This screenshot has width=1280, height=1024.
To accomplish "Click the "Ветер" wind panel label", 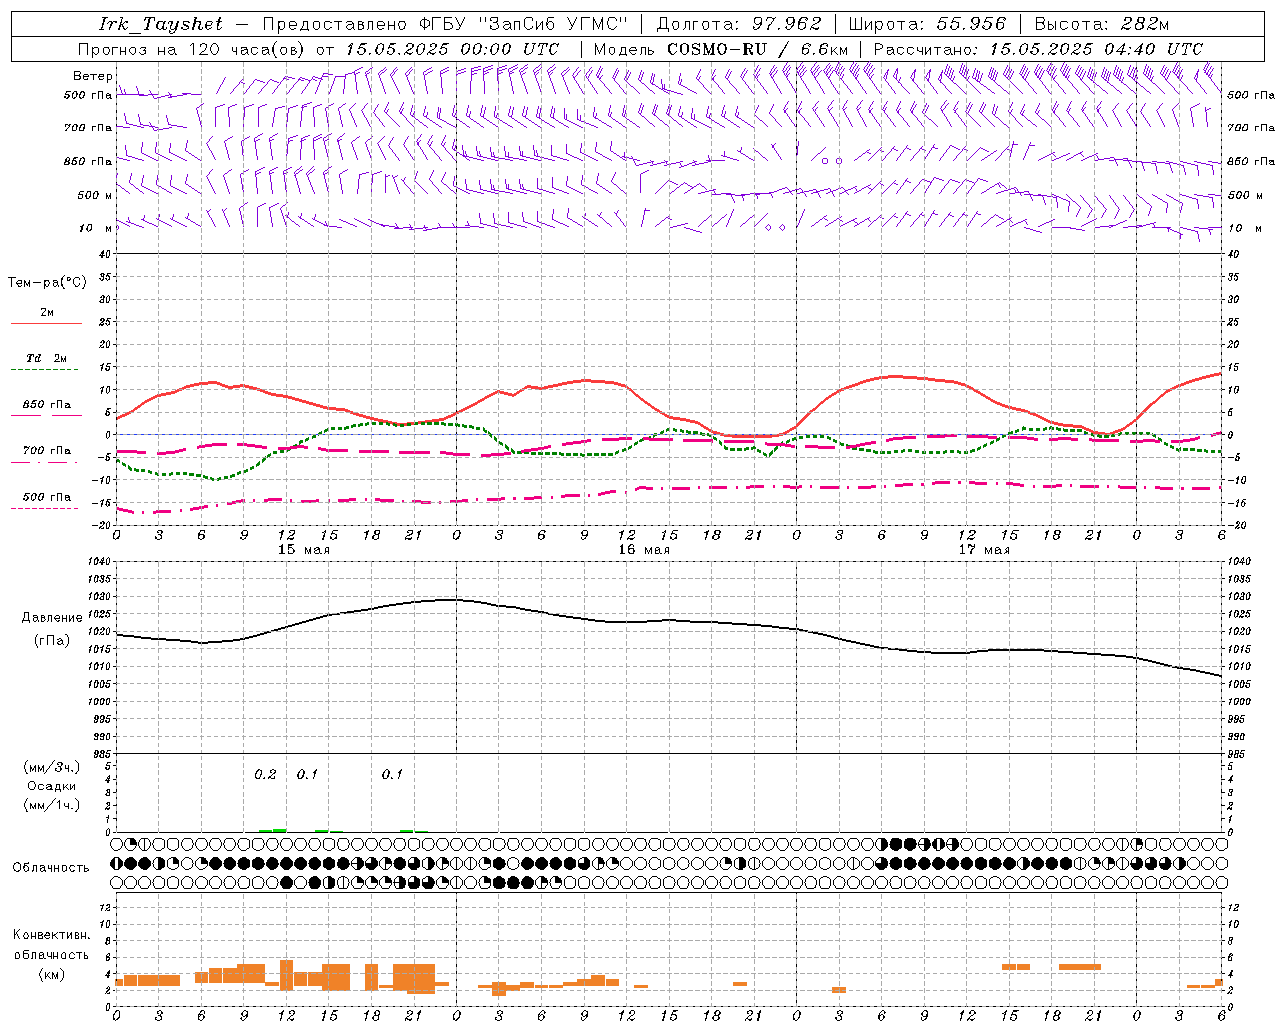I will point(93,76).
